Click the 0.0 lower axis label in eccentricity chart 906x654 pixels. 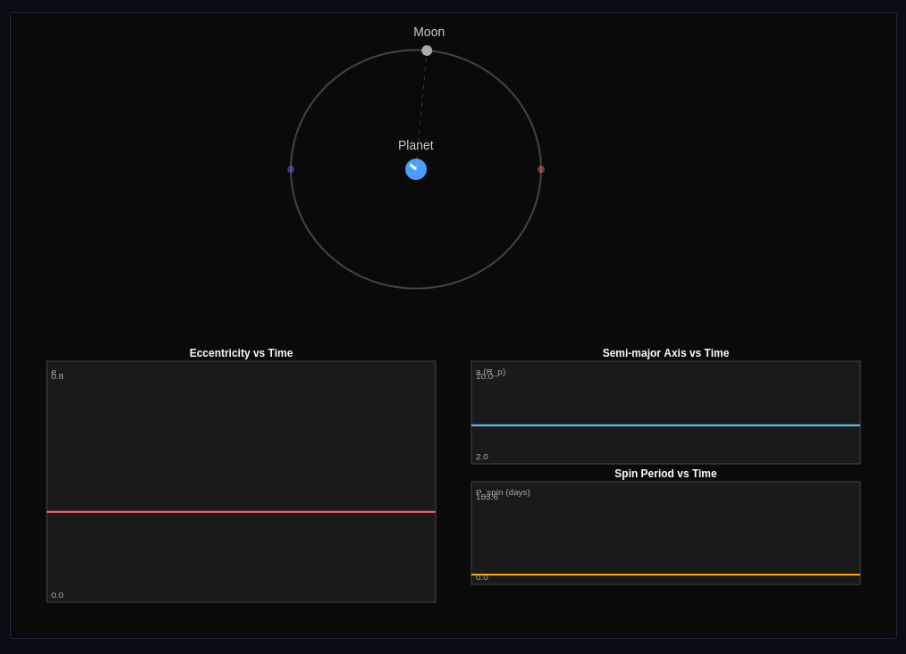57,595
